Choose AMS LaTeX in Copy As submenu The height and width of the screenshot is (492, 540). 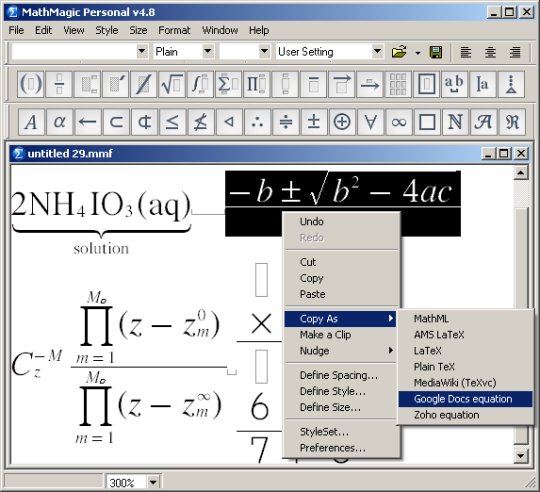point(465,335)
